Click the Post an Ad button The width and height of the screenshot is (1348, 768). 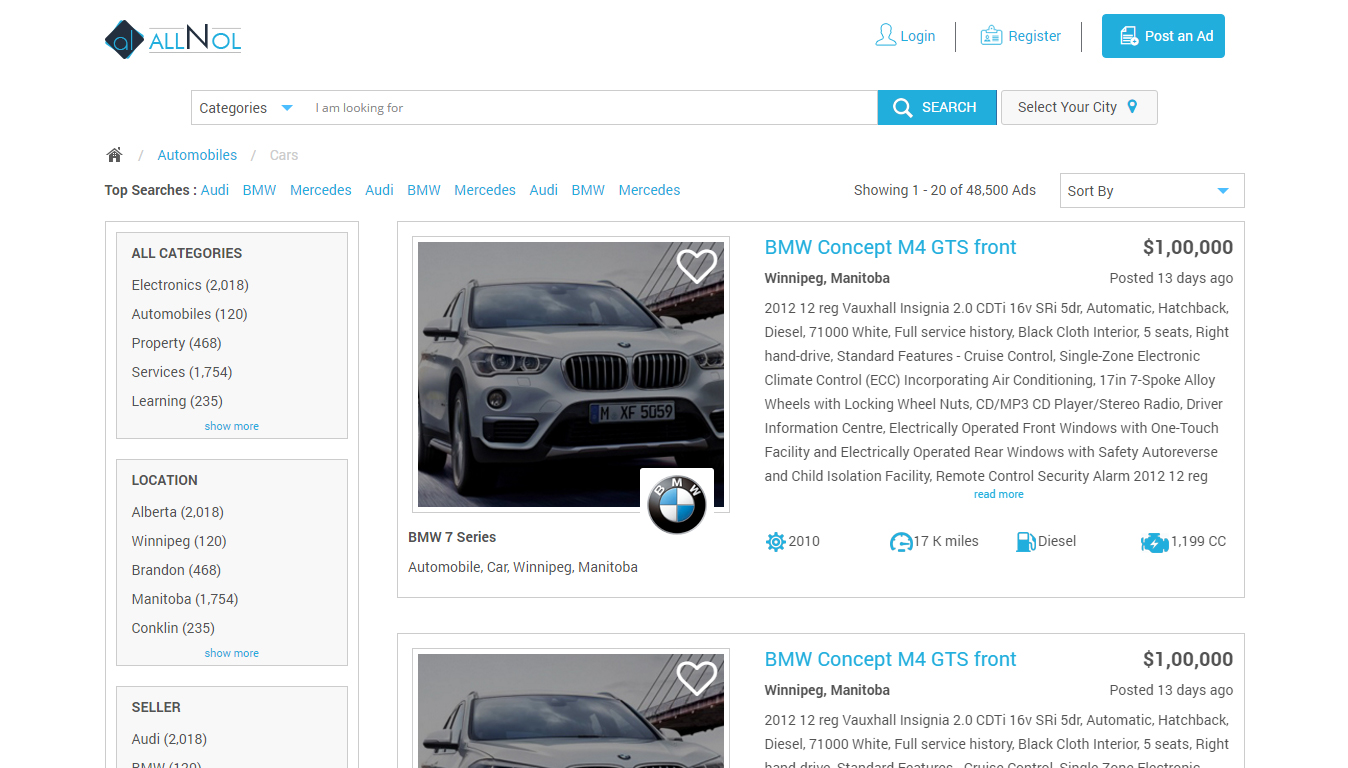[1163, 36]
